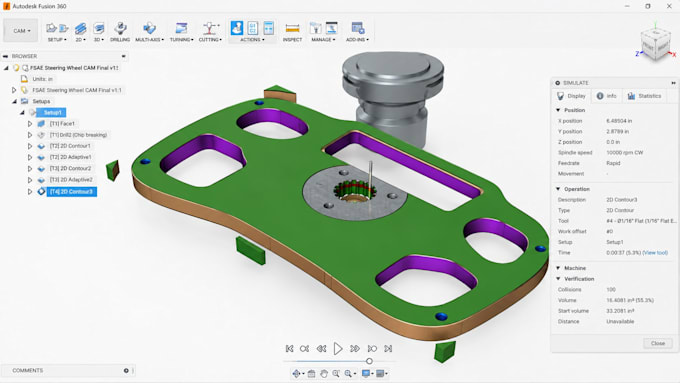Image resolution: width=680 pixels, height=383 pixels.
Task: Open the Grid and Snaps icon
Action: point(380,373)
